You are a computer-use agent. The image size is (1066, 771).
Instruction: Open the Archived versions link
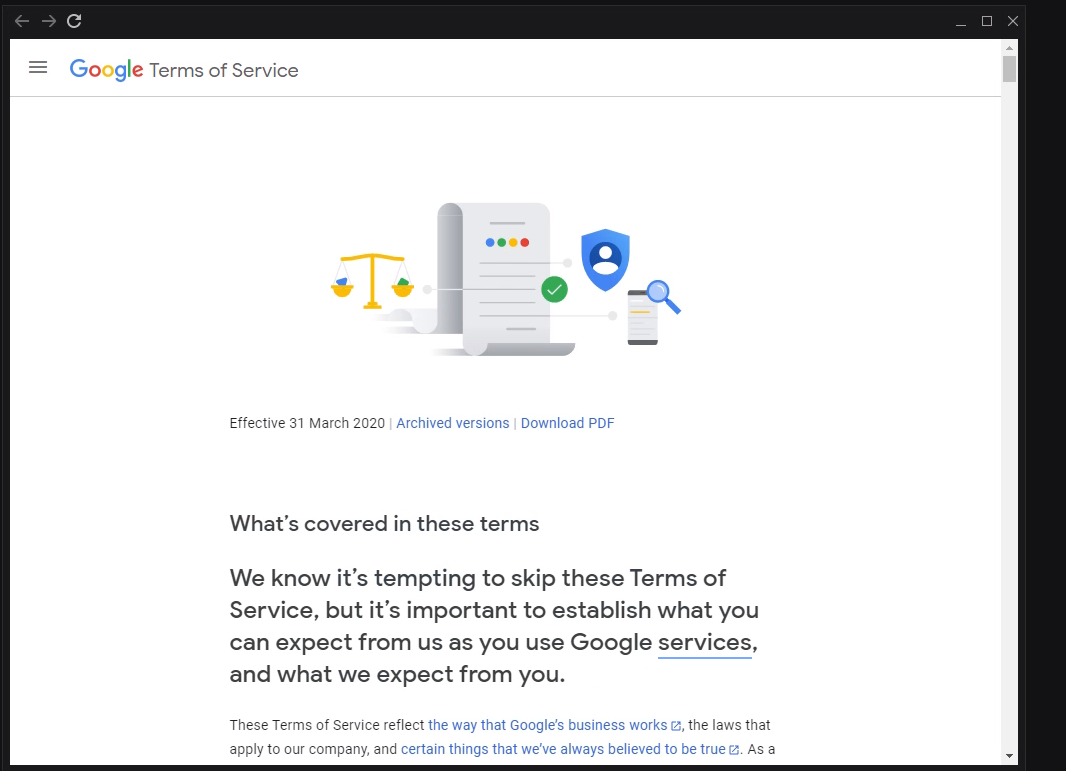pyautogui.click(x=452, y=423)
